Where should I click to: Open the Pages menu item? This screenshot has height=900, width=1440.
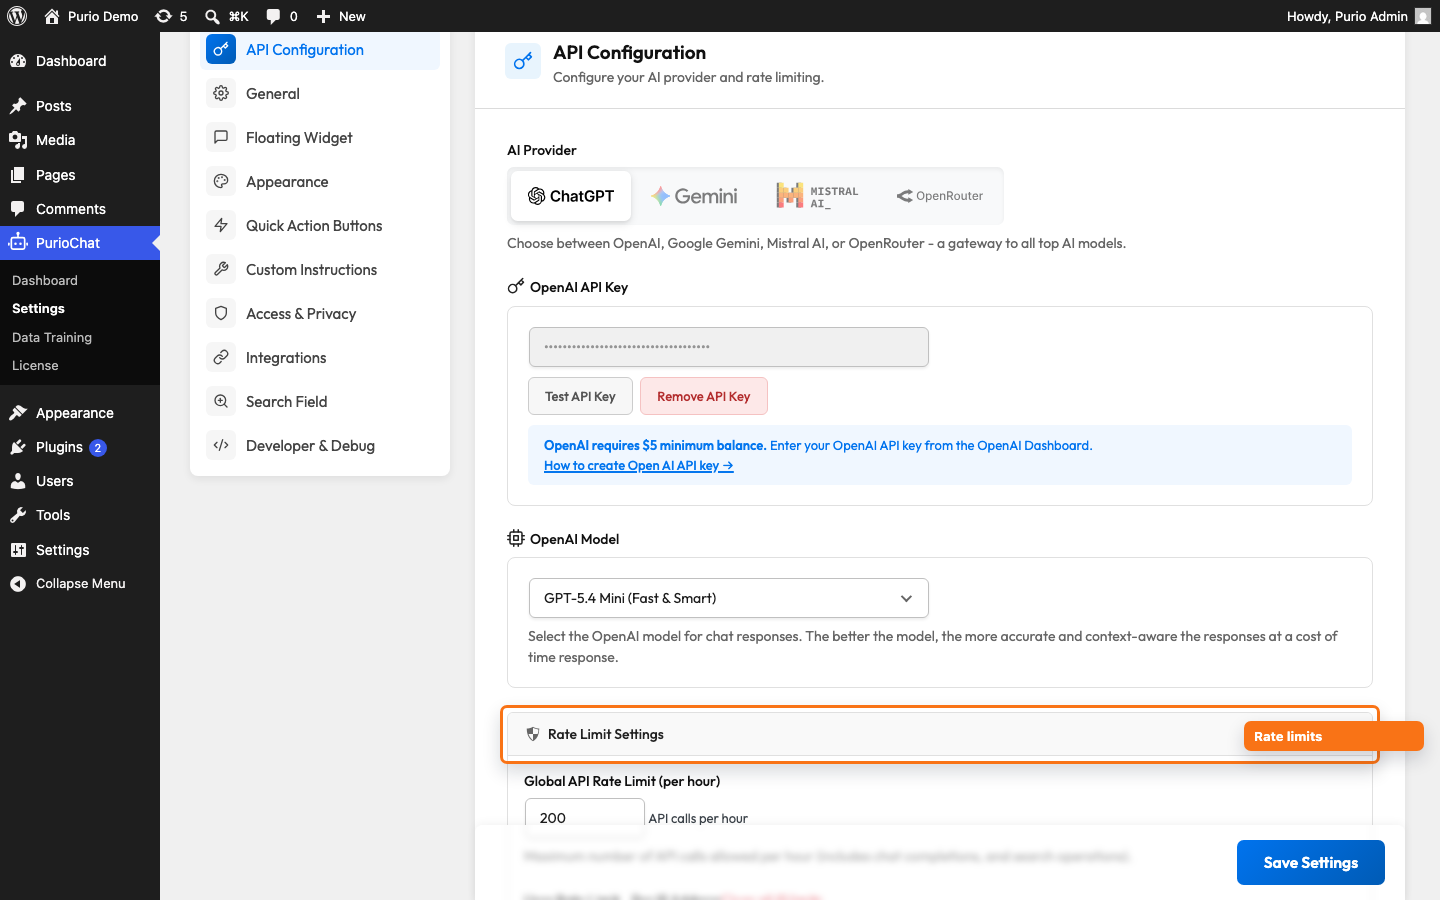(80, 175)
